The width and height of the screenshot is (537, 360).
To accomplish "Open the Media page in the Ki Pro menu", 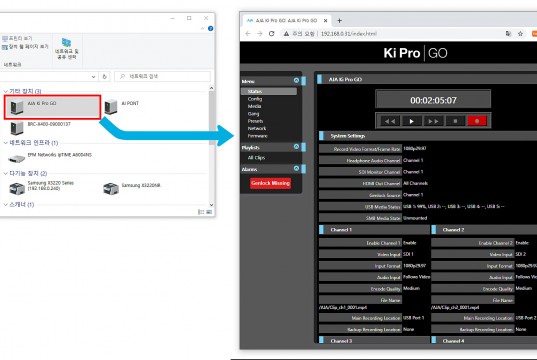I will pyautogui.click(x=254, y=106).
